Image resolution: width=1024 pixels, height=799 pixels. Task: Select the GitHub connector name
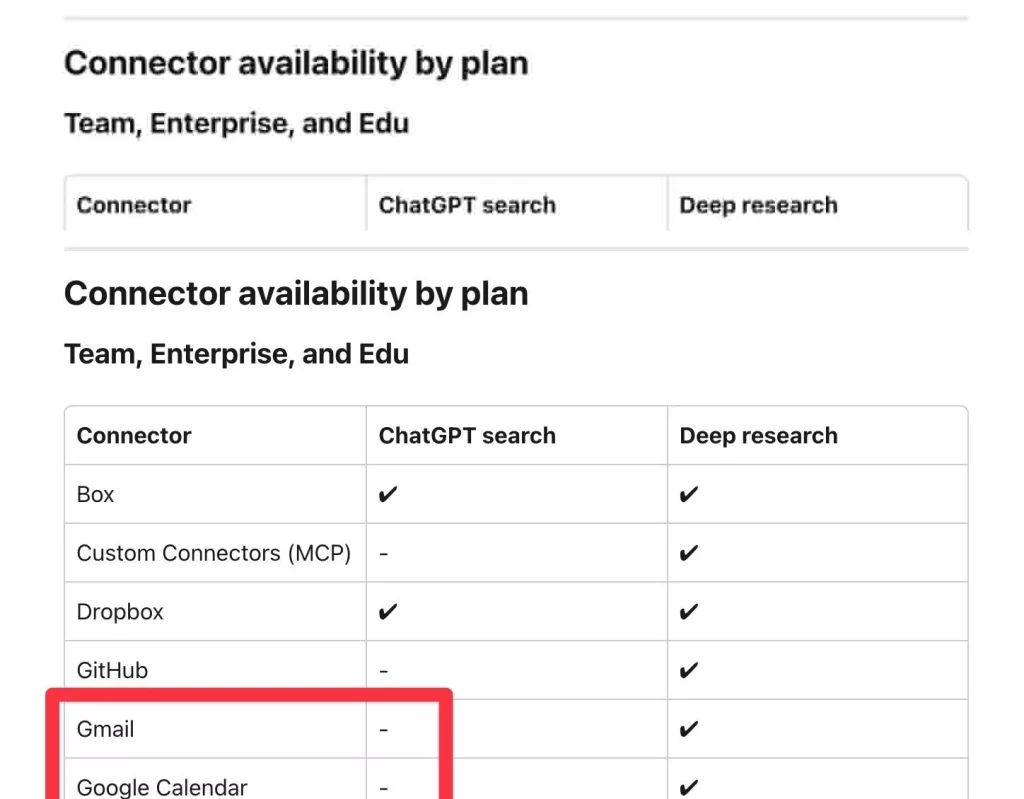click(112, 671)
